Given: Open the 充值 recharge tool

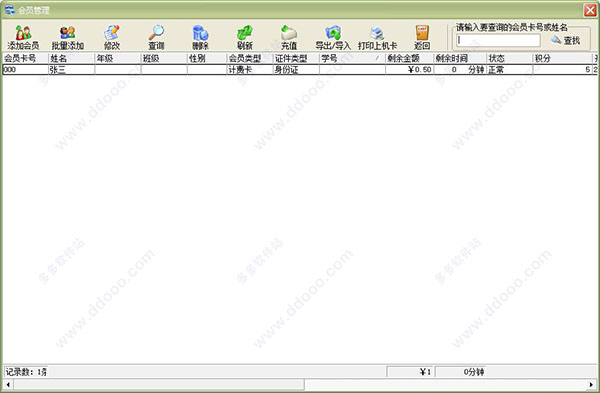Looking at the screenshot, I should 289,38.
